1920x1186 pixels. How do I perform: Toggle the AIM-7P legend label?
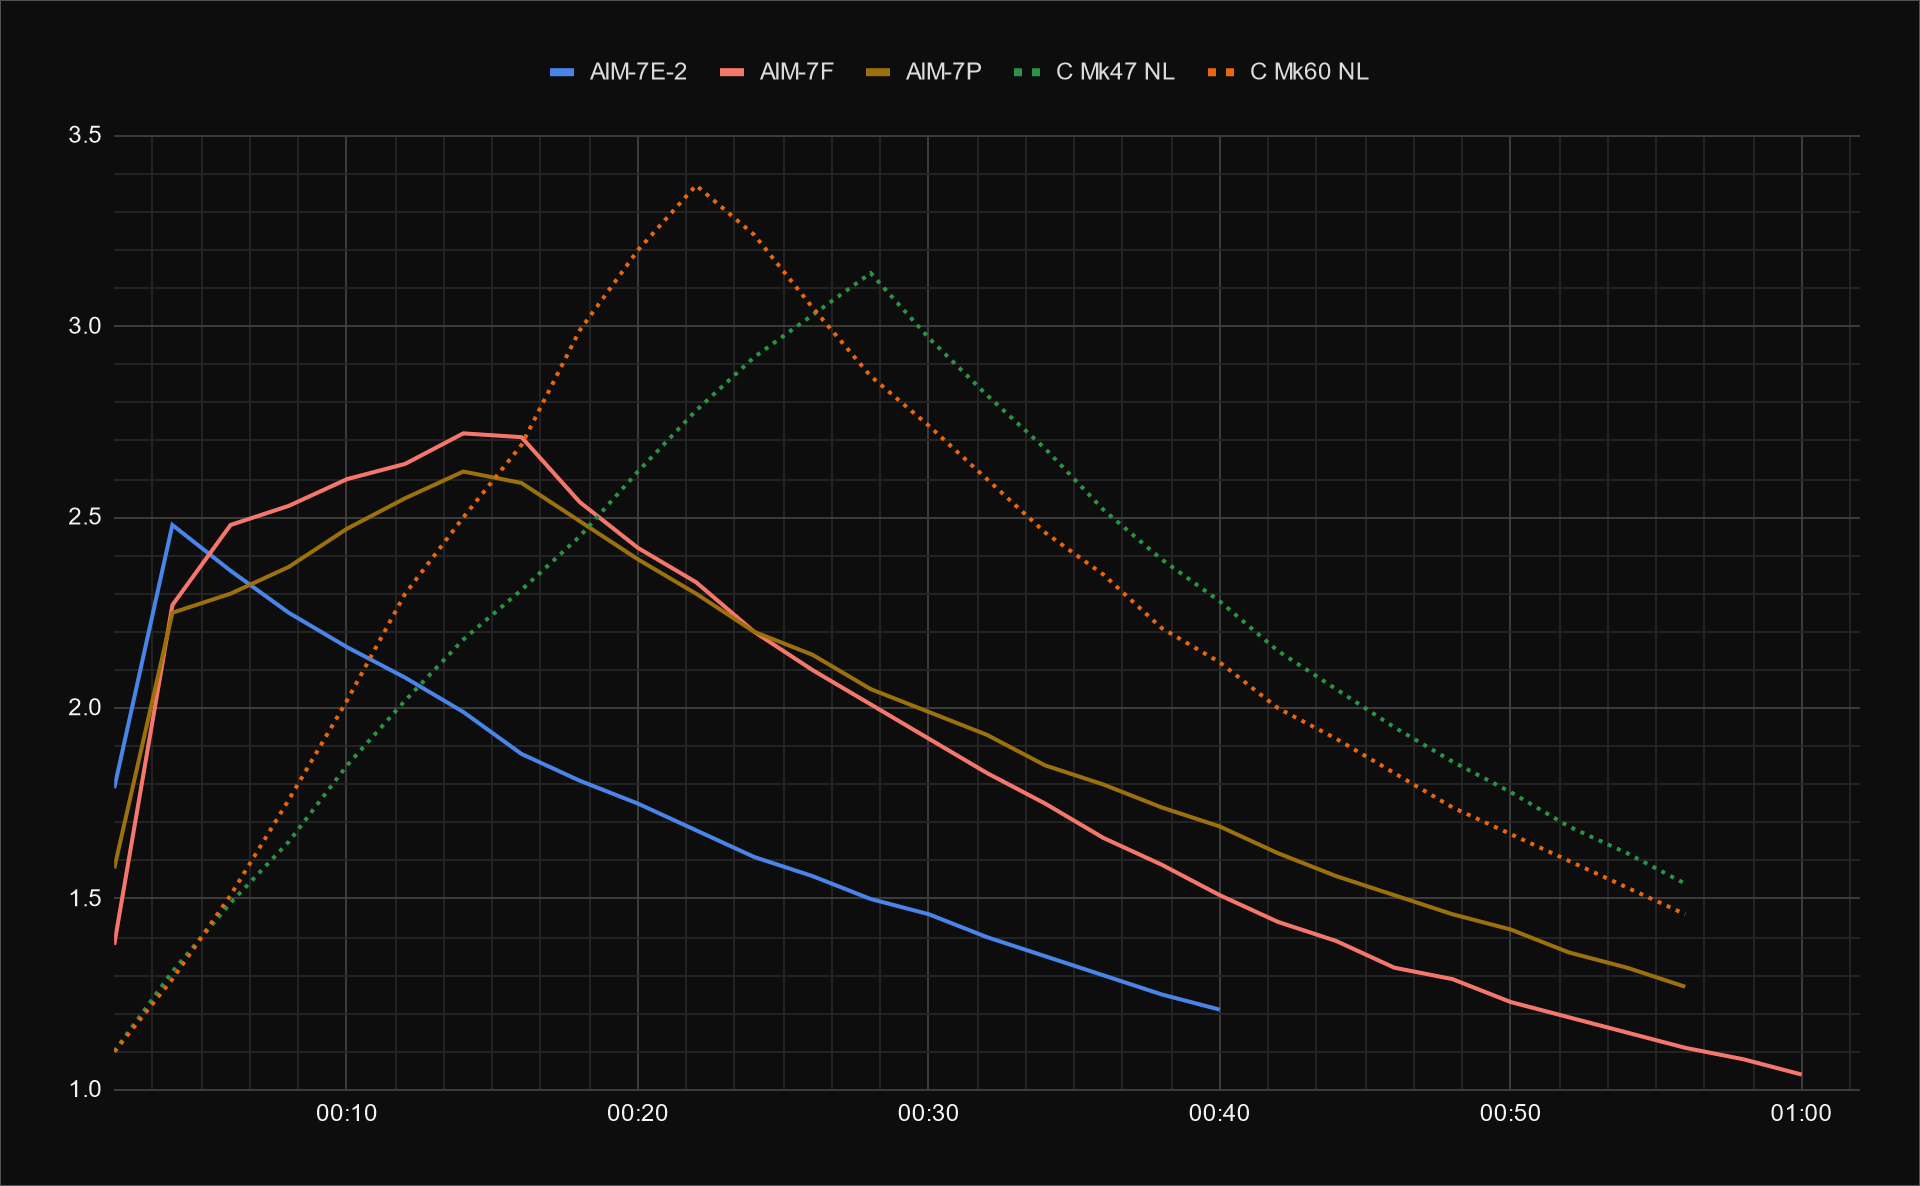click(943, 72)
